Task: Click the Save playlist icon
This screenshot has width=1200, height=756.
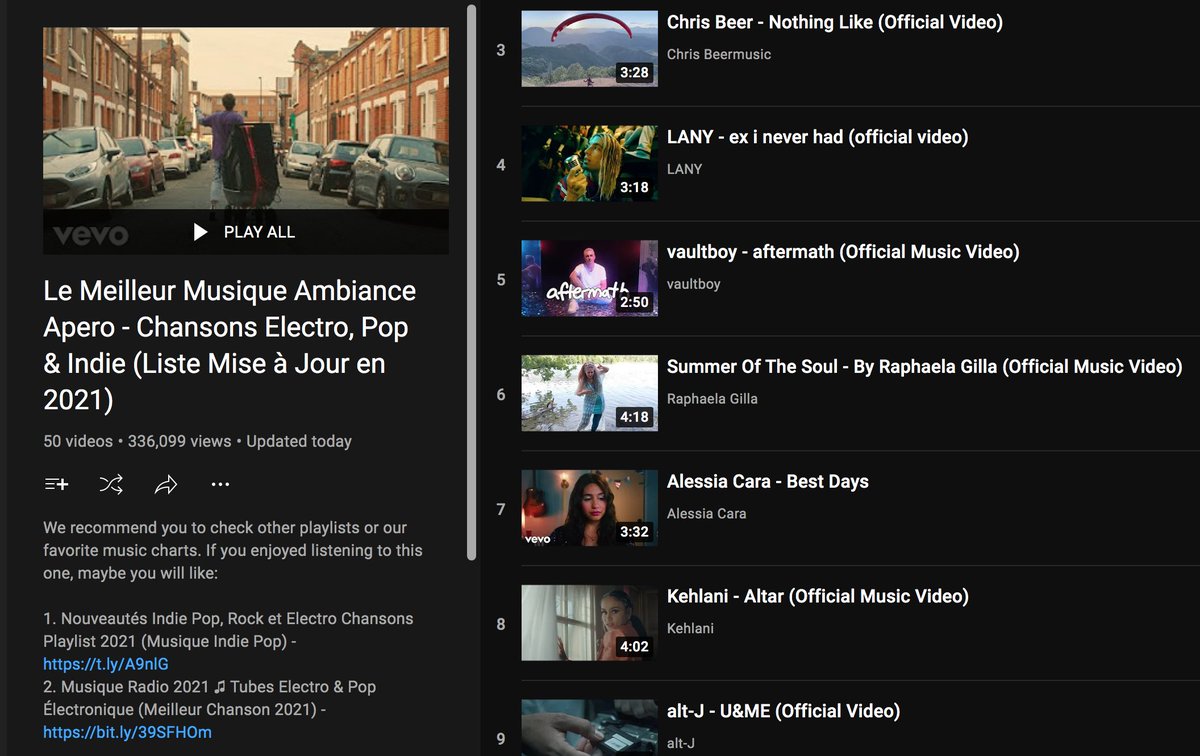Action: [56, 485]
